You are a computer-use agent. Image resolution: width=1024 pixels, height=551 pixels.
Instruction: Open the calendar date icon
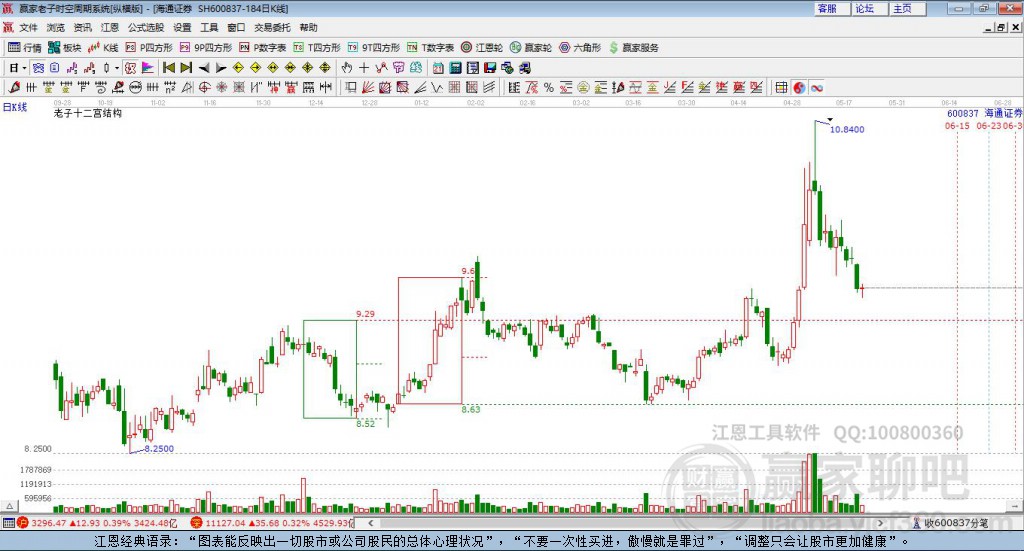[438, 68]
